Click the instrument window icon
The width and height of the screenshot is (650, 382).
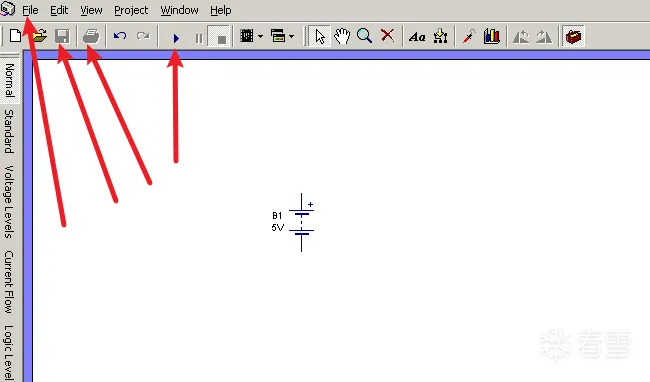tap(278, 36)
